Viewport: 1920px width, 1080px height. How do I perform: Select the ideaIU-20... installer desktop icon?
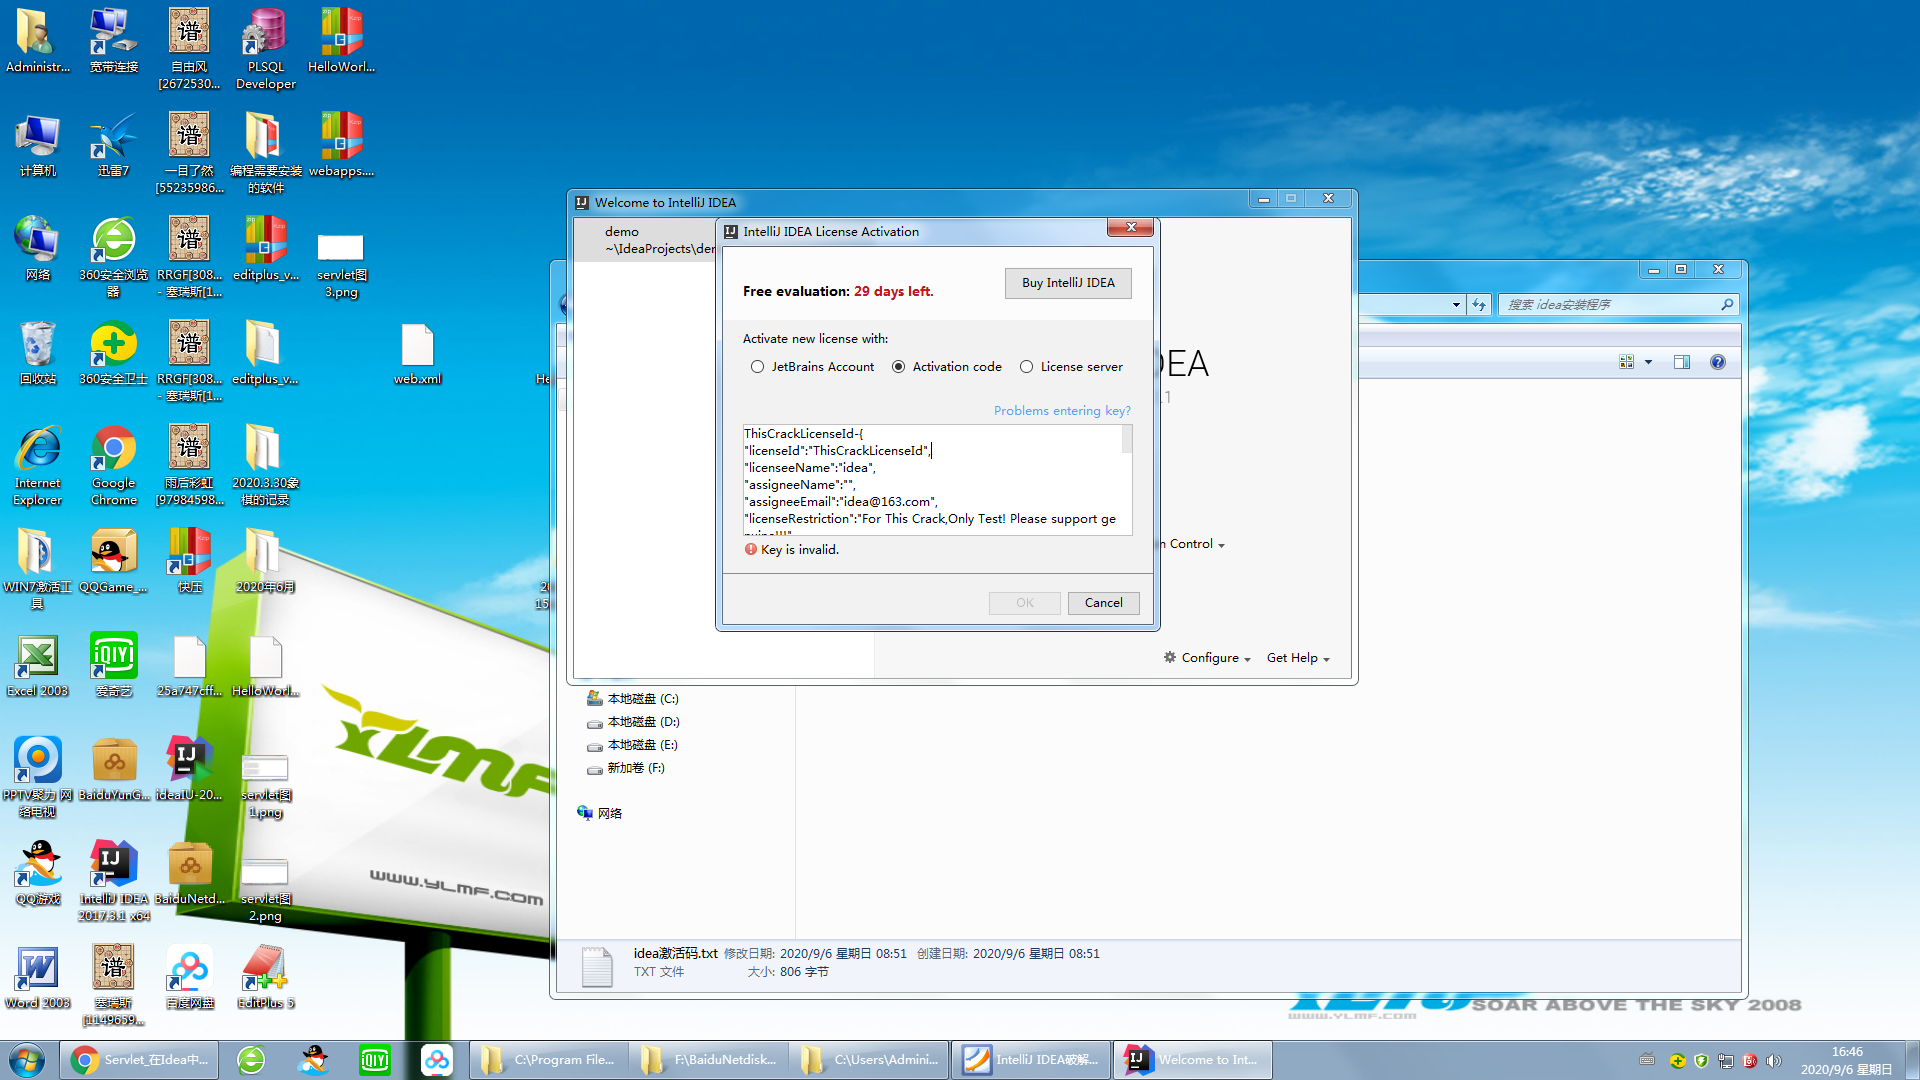[189, 769]
